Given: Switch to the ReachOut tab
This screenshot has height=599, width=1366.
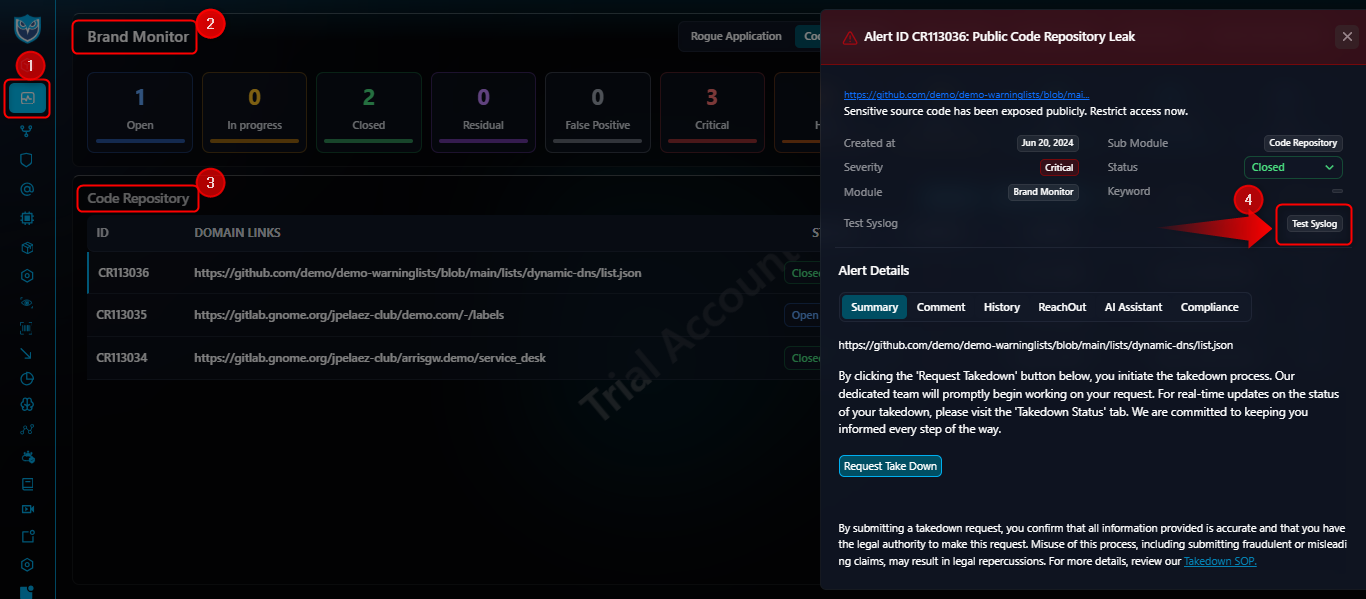Looking at the screenshot, I should click(1062, 307).
